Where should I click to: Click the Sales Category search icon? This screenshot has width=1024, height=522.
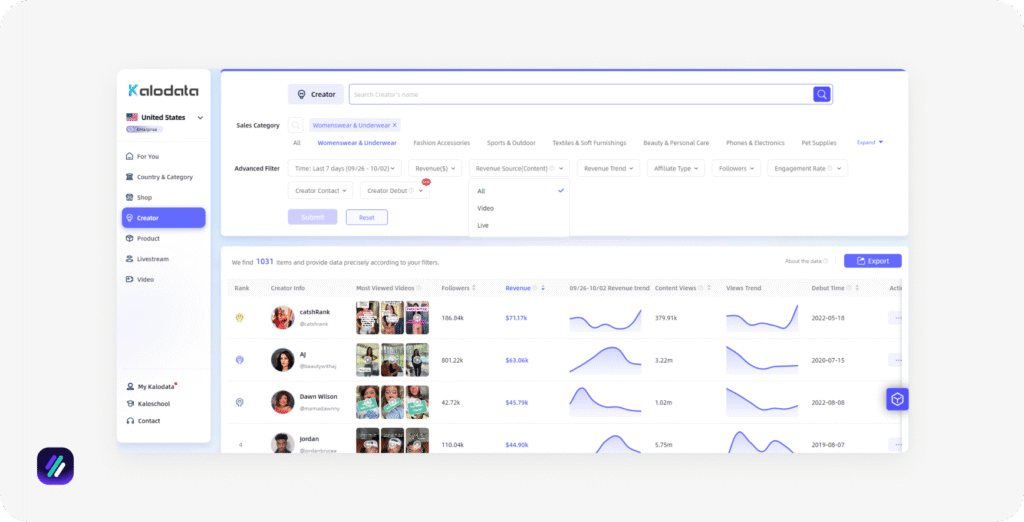(296, 125)
